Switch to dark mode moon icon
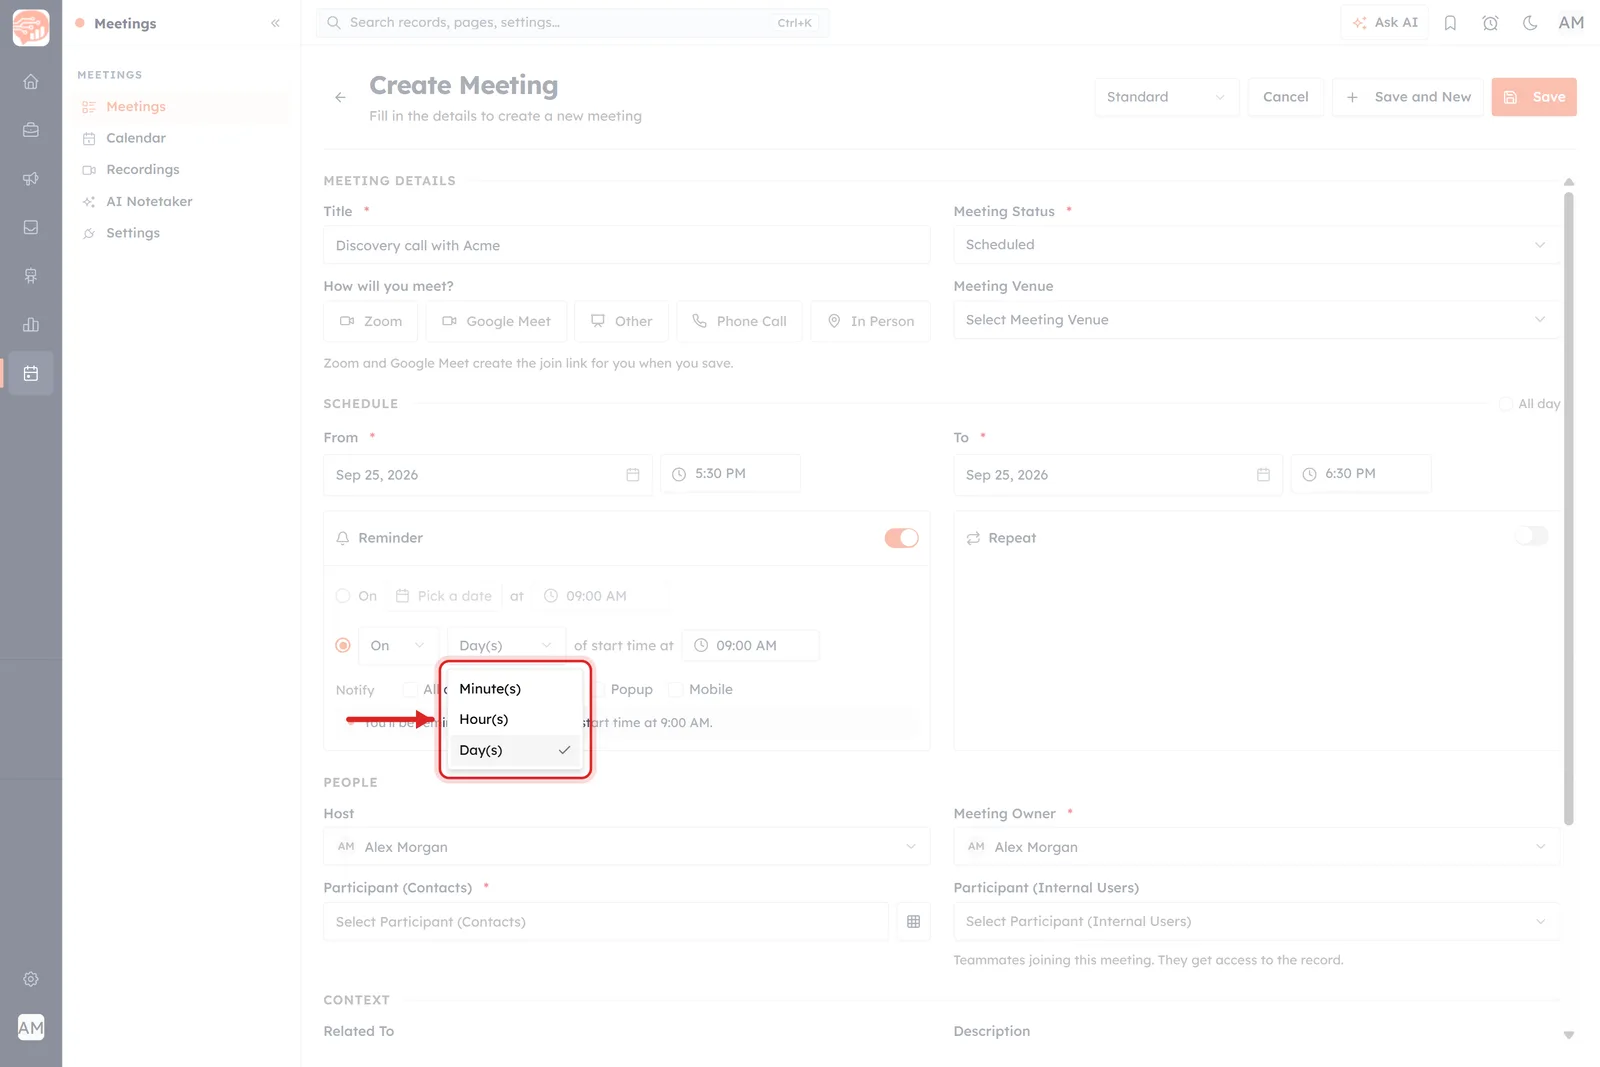 pos(1530,23)
